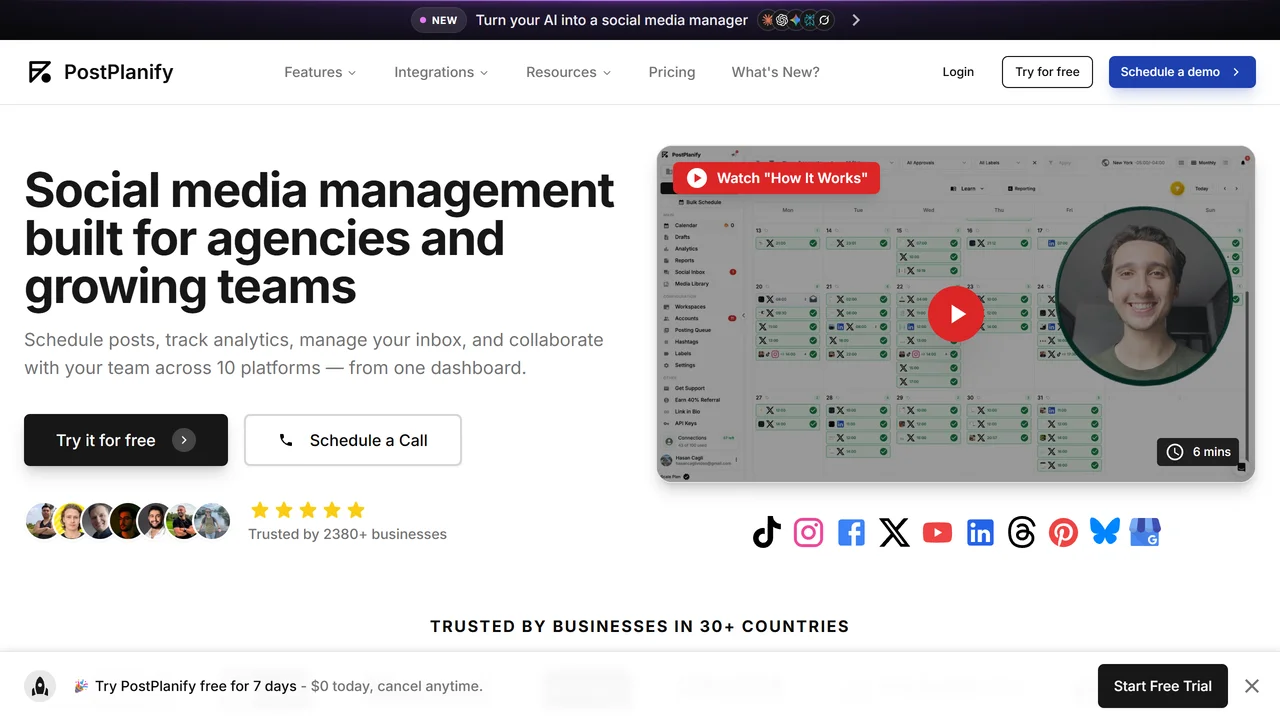Click the PostPlanify logo in the navbar

tap(101, 72)
